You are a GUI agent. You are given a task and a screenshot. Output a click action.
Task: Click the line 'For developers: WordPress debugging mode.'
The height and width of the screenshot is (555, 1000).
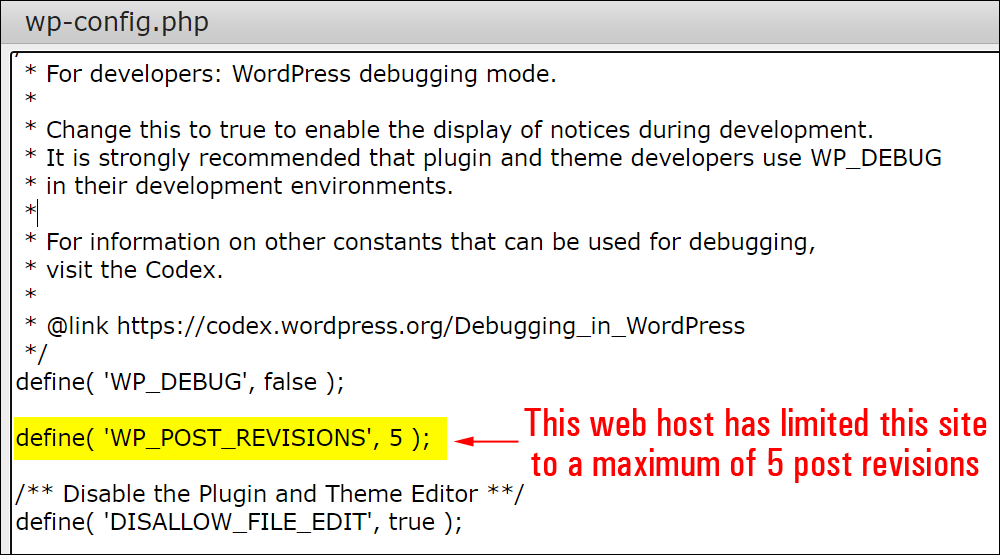pyautogui.click(x=291, y=75)
